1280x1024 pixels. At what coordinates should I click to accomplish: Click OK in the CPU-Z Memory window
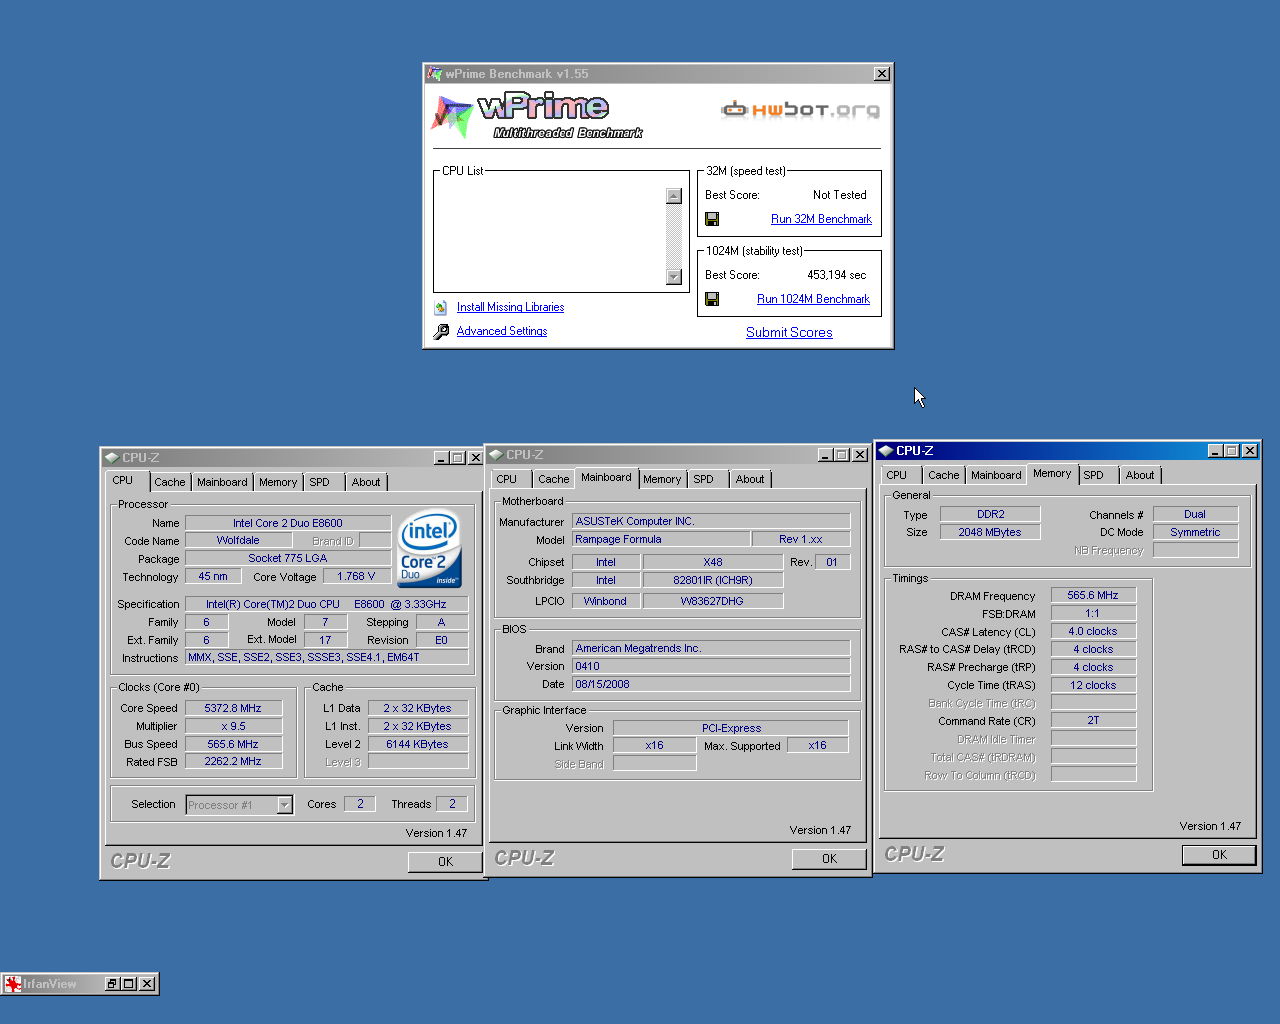click(x=1220, y=855)
